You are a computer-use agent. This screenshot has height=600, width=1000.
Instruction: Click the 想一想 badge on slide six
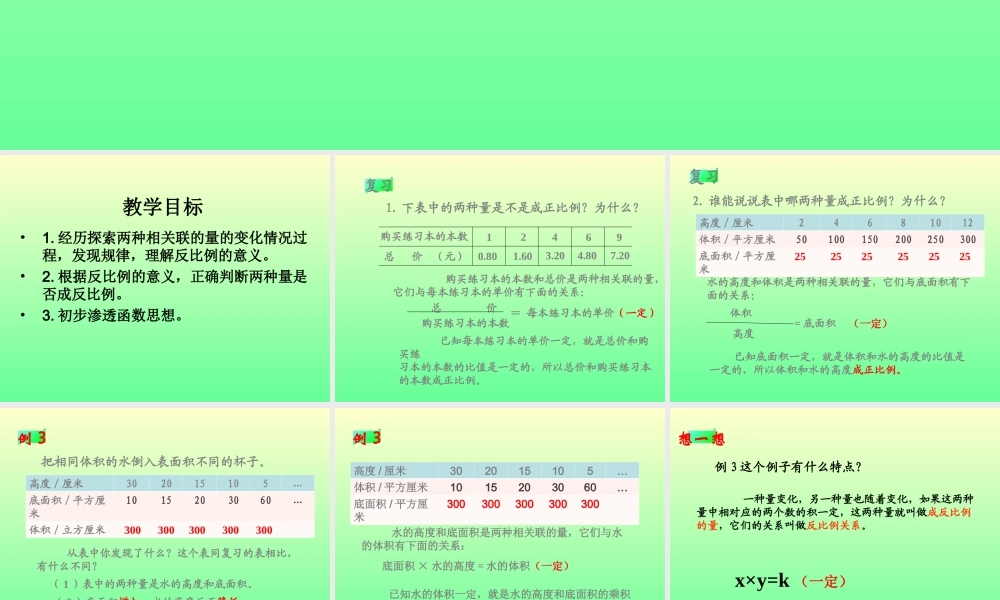(x=700, y=437)
